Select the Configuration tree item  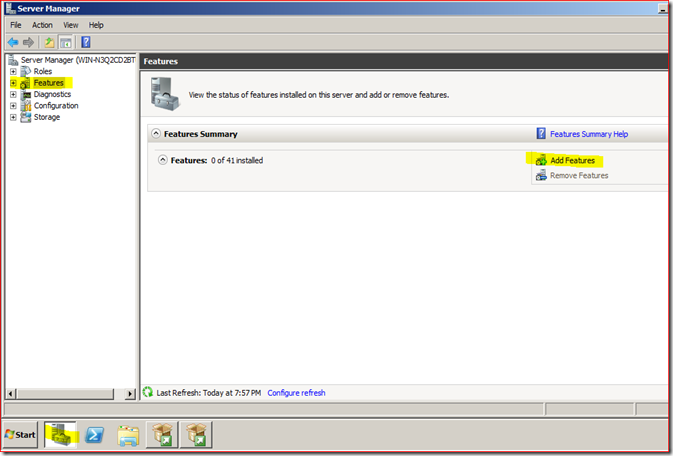(x=56, y=106)
